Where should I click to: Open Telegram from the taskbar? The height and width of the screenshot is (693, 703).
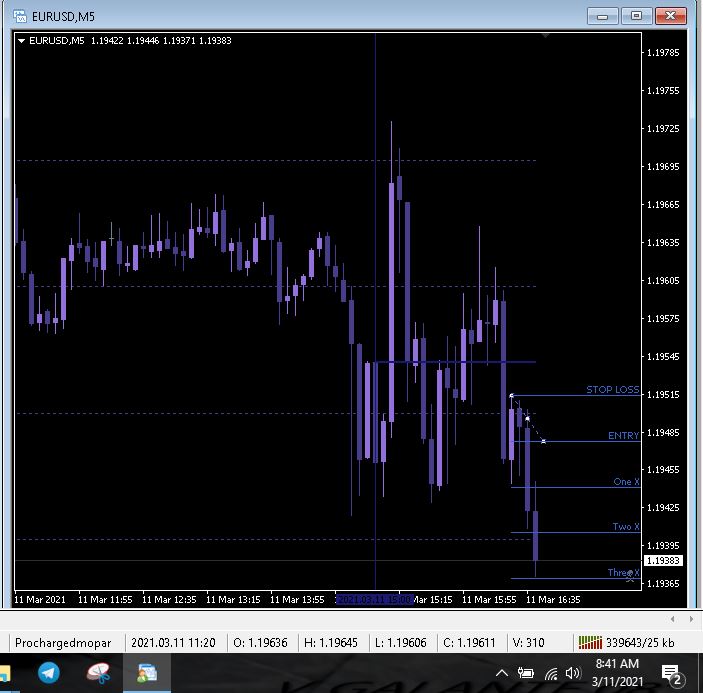coord(48,673)
